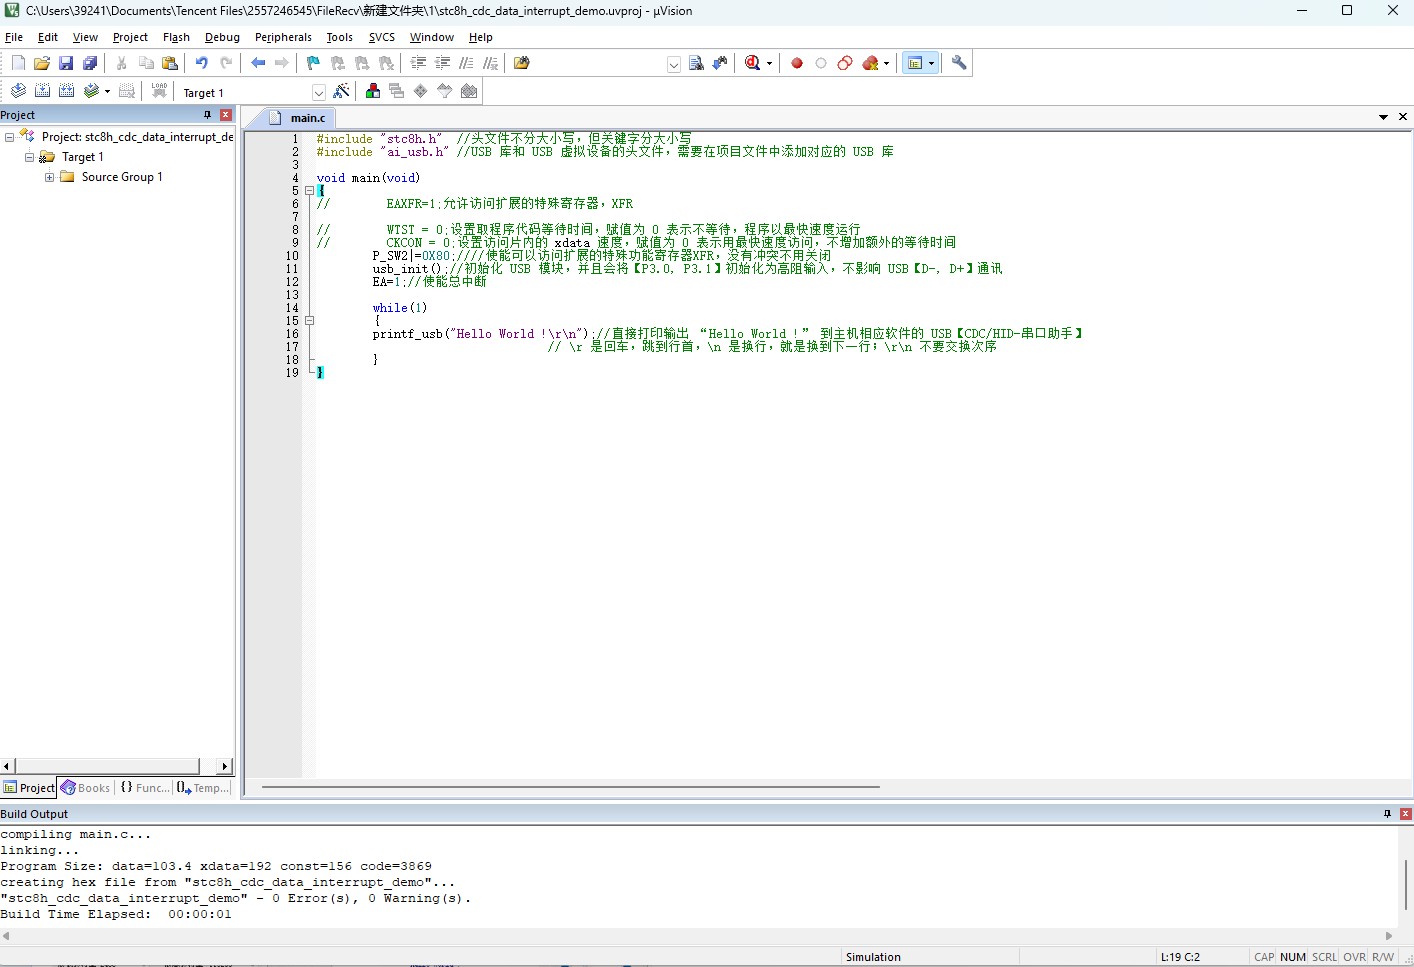
Task: Open the Peripherals menu
Action: pyautogui.click(x=283, y=37)
